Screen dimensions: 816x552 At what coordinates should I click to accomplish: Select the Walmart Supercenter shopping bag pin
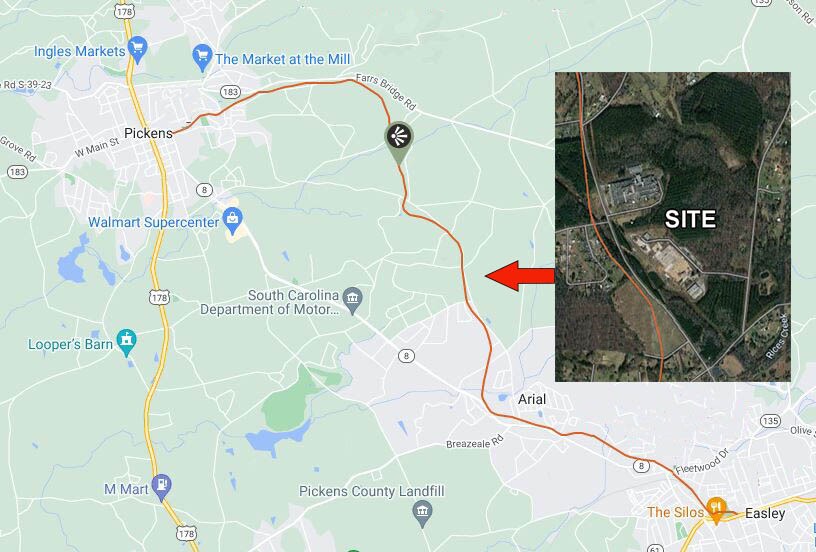pos(233,221)
